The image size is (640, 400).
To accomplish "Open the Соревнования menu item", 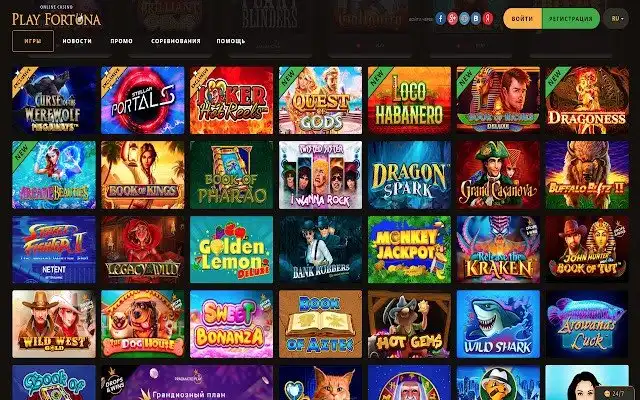I will click(176, 41).
